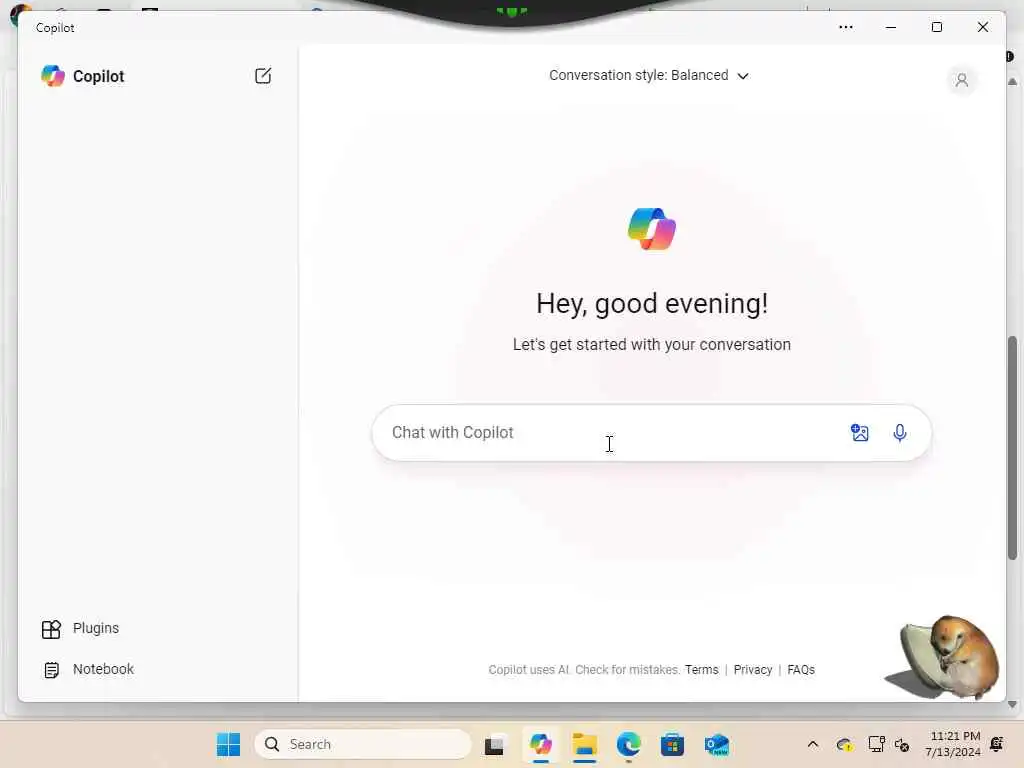The image size is (1024, 768).
Task: Open Microsoft Store from taskbar
Action: point(672,744)
